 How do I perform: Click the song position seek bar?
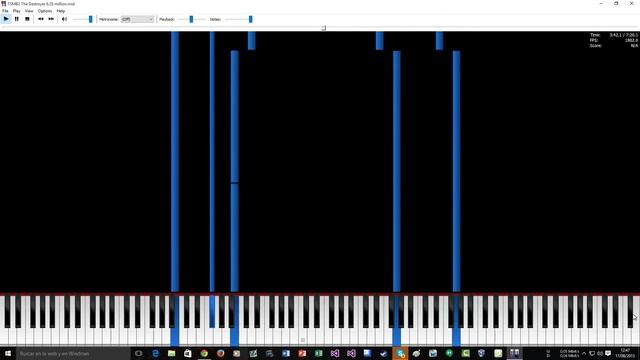pos(320,28)
